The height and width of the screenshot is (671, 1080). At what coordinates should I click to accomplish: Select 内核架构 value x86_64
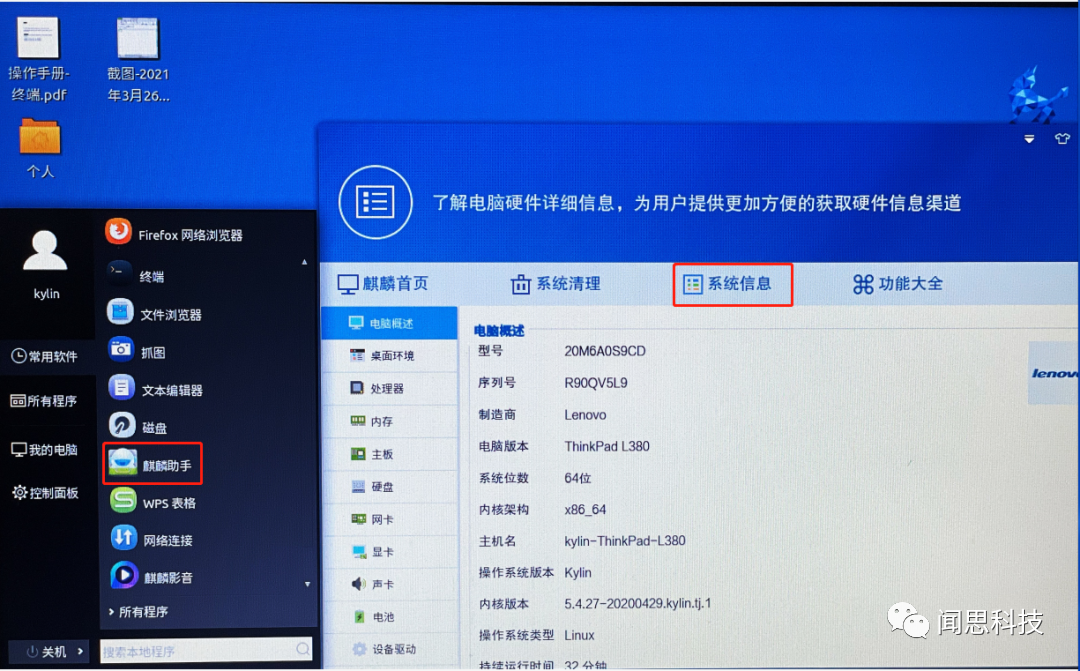[x=585, y=510]
